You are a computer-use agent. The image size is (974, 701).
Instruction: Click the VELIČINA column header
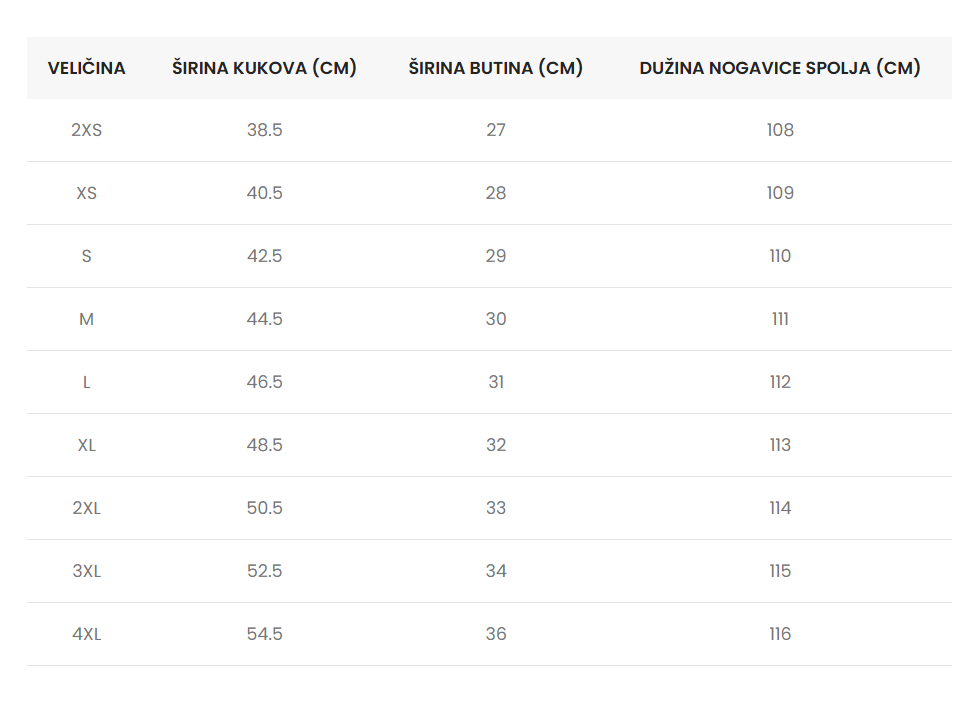pyautogui.click(x=87, y=68)
